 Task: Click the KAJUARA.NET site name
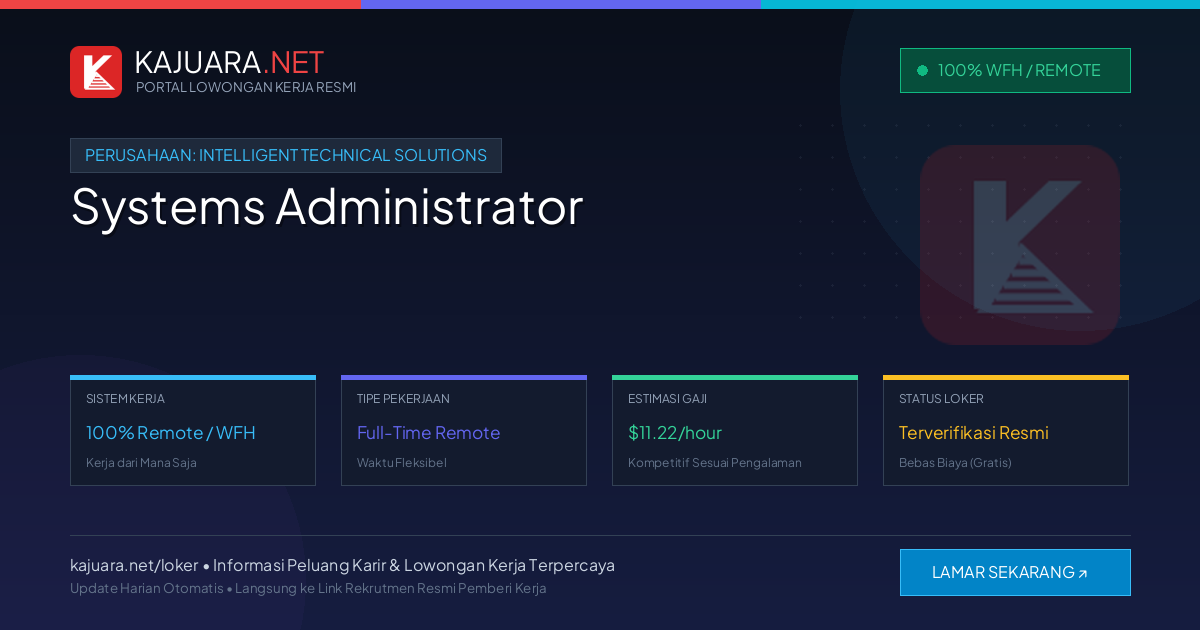click(229, 62)
